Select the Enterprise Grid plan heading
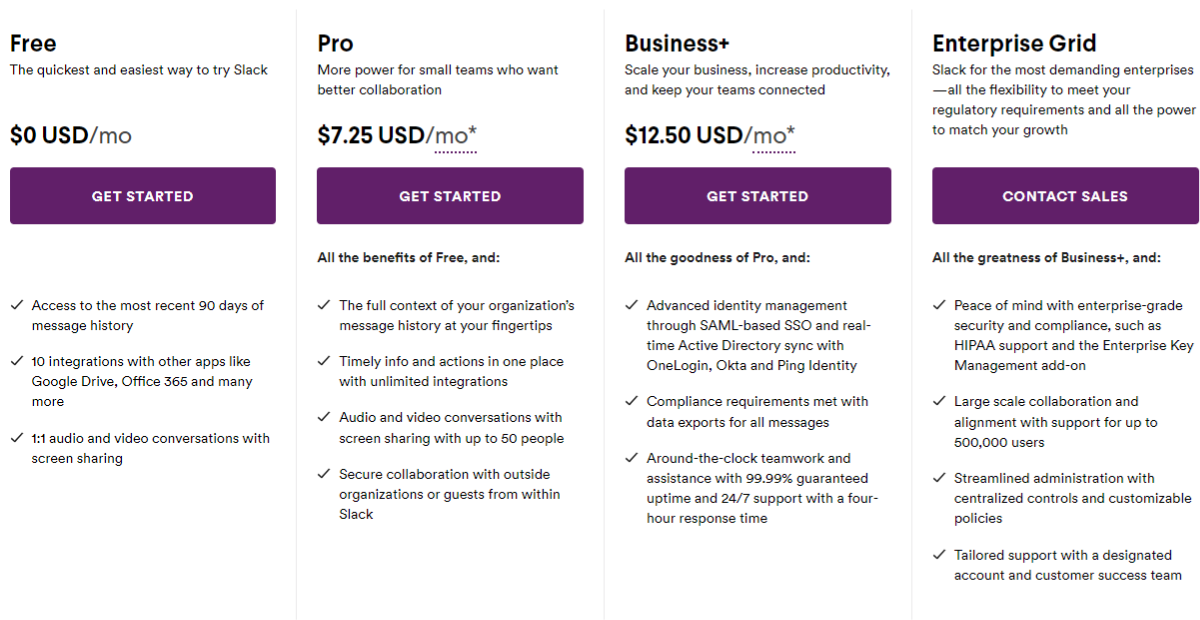1200x620 pixels. 1014,43
